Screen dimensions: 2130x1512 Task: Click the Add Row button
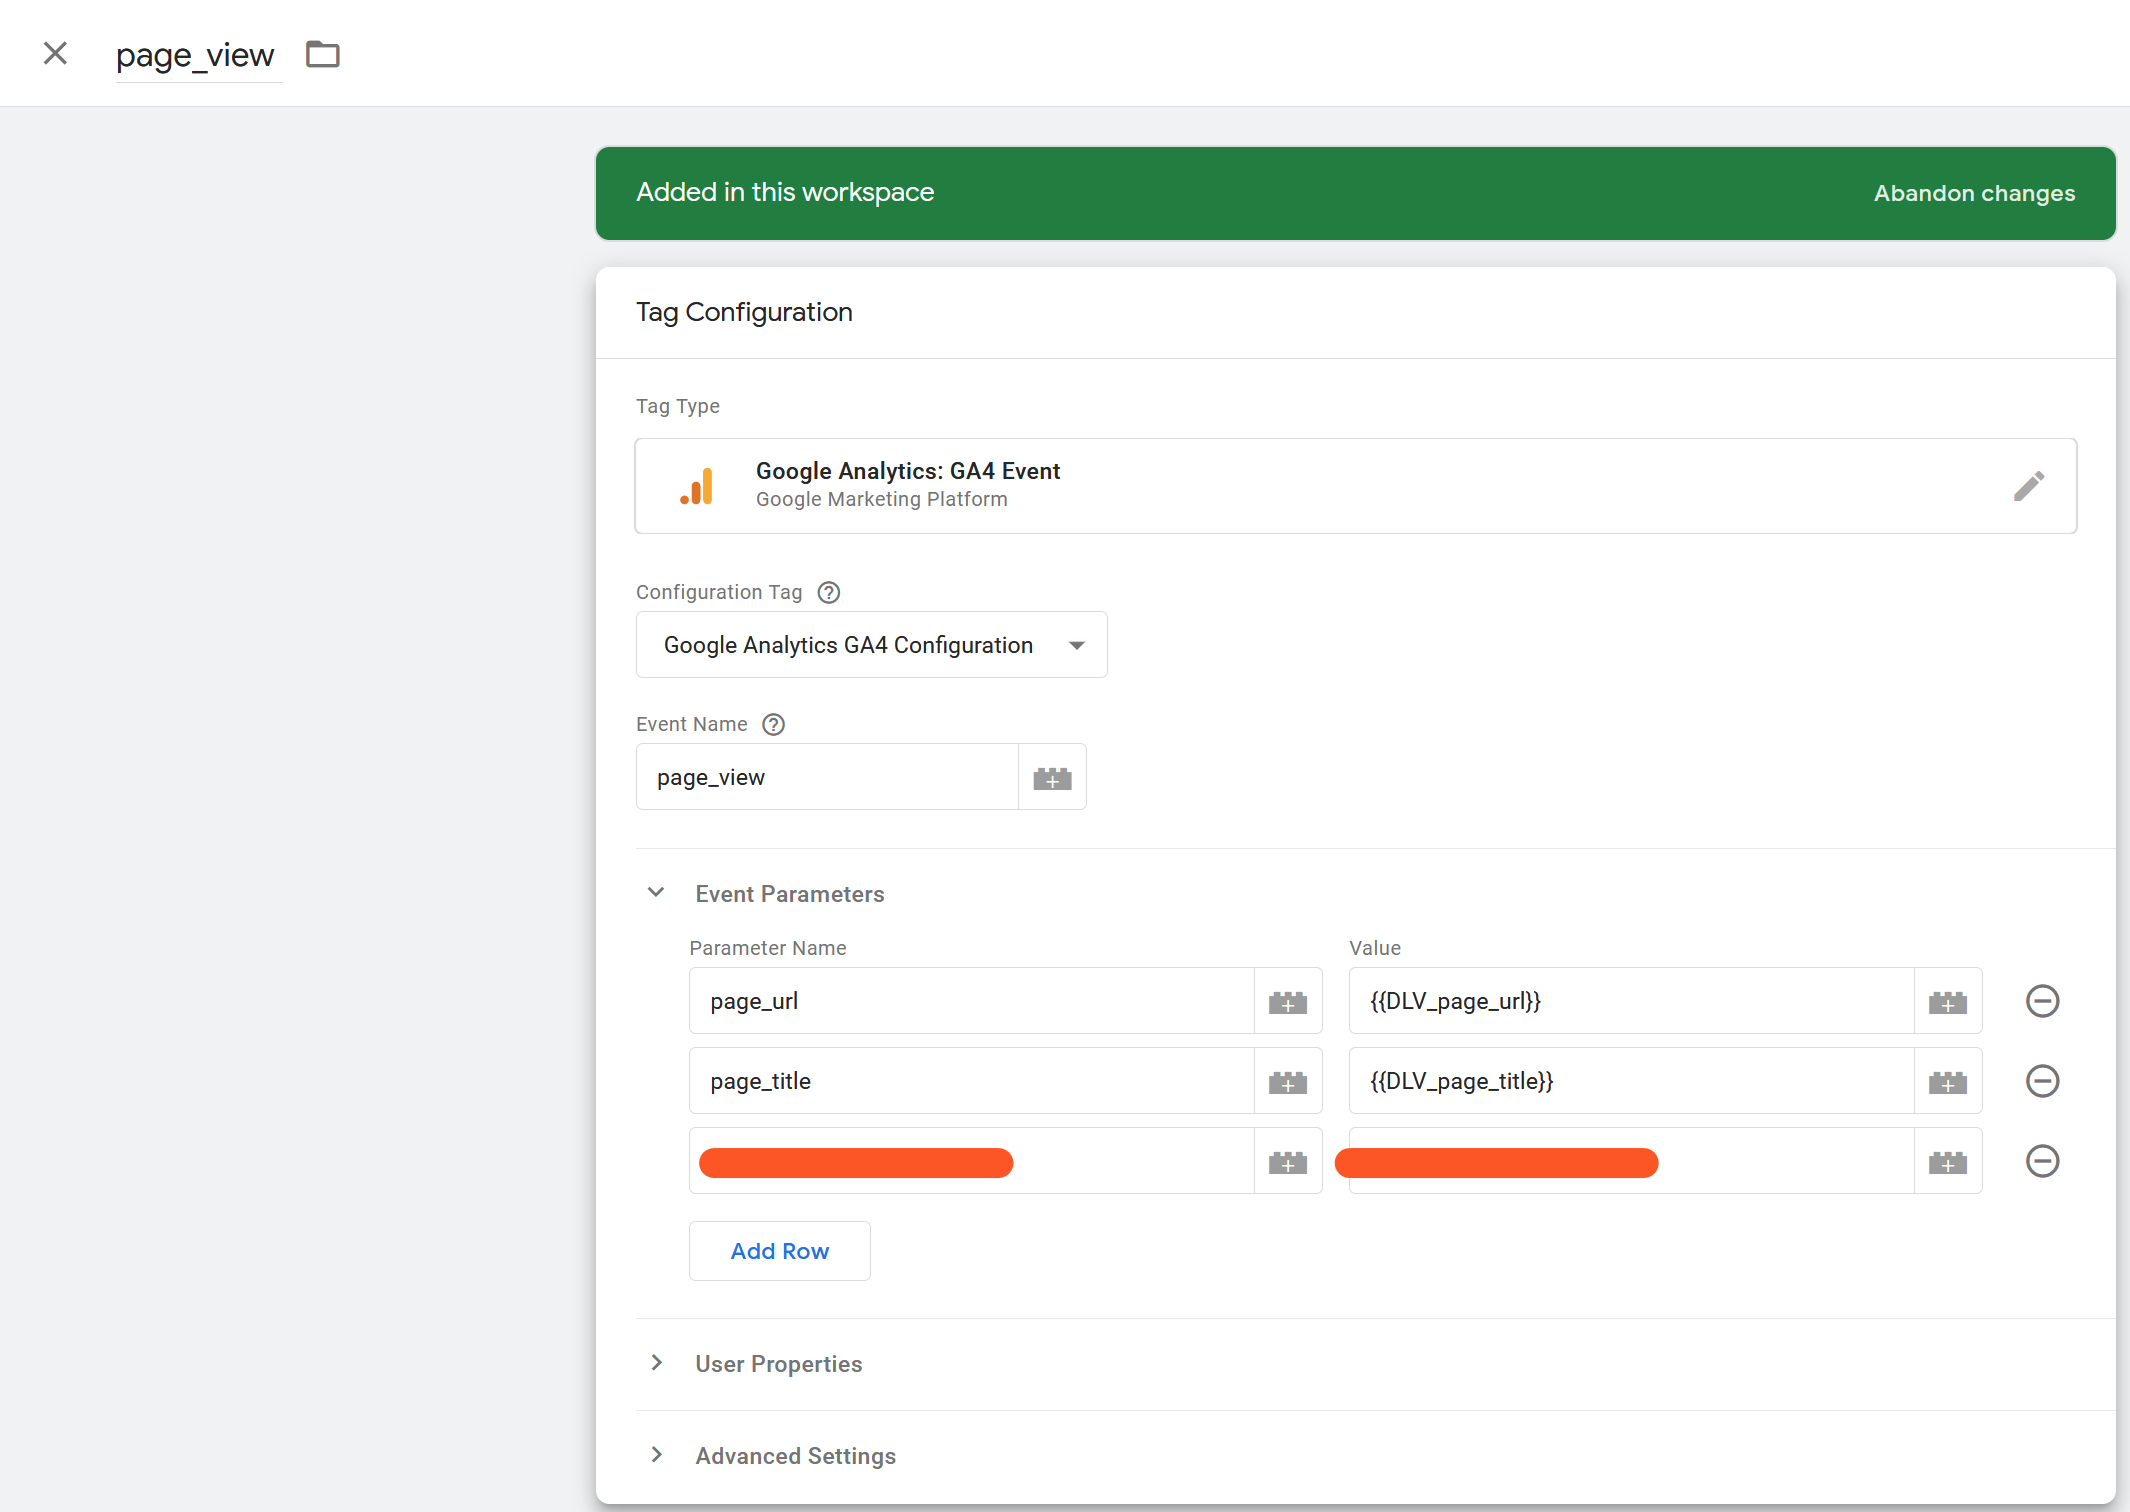(x=779, y=1251)
